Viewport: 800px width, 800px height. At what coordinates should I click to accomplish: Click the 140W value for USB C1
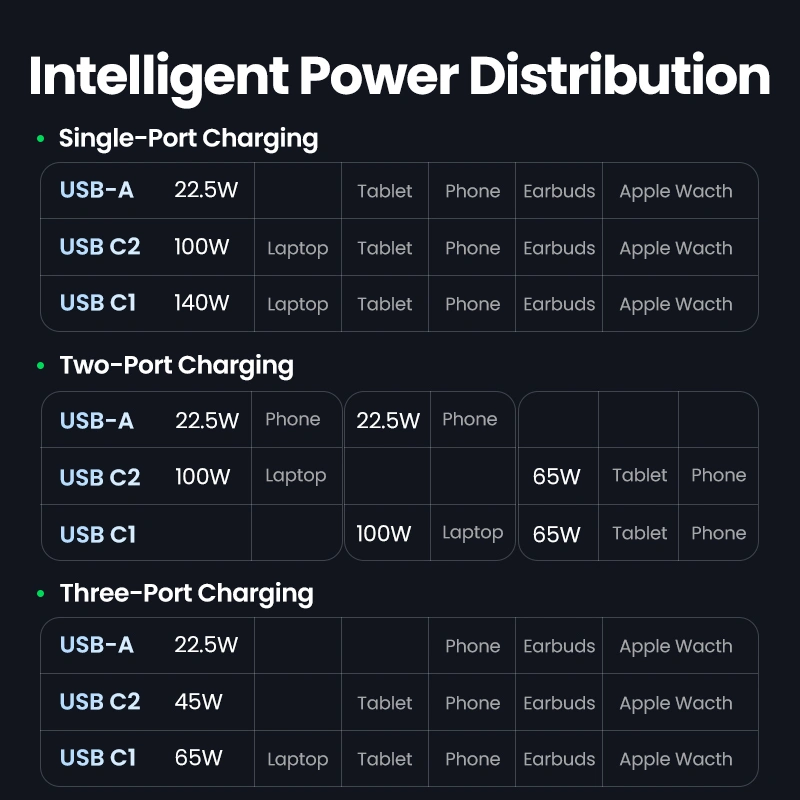[x=201, y=303]
